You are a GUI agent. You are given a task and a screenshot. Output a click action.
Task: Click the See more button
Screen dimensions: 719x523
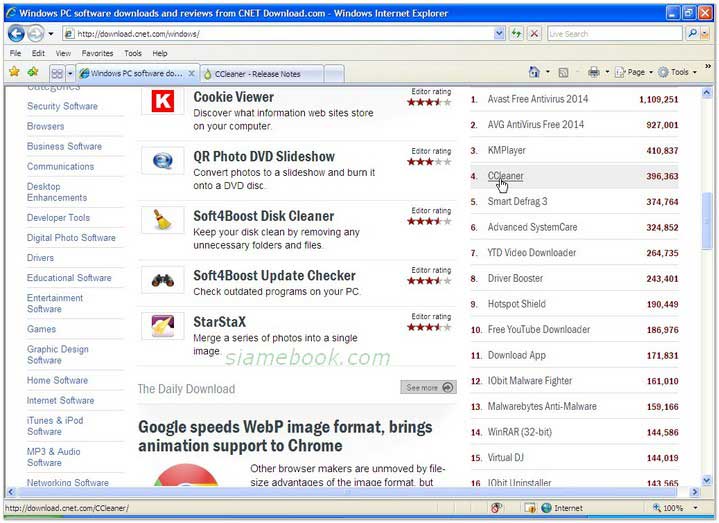click(428, 387)
